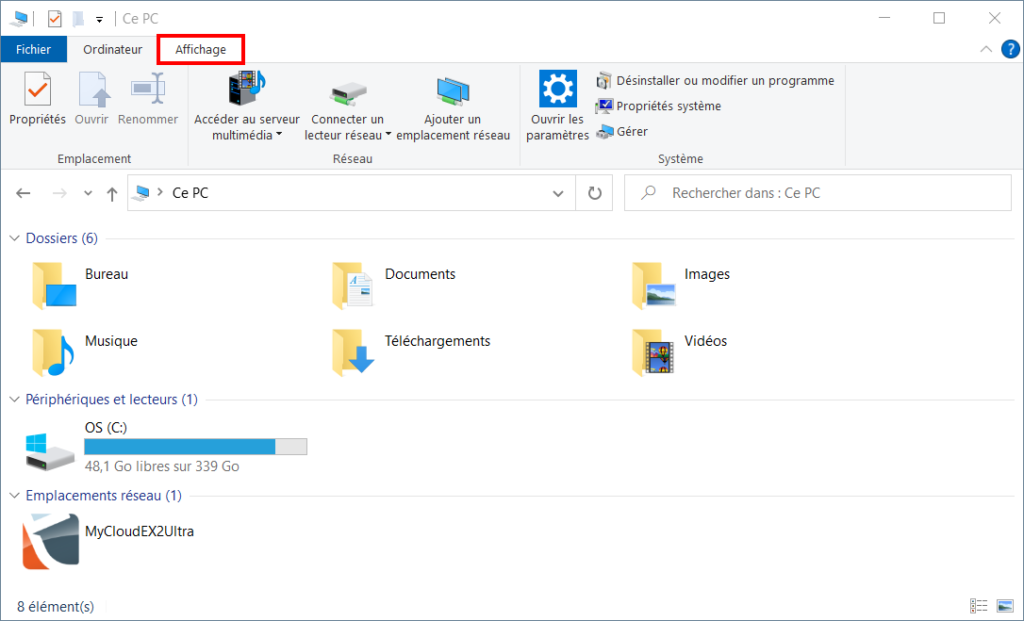Open the help question mark icon

[x=1010, y=50]
